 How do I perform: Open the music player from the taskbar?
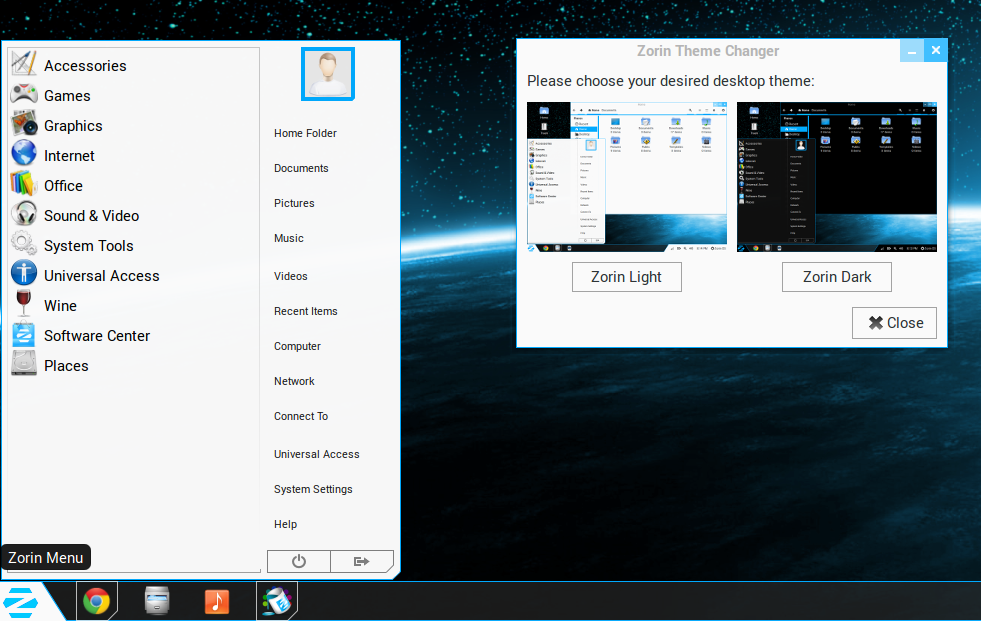tap(217, 600)
